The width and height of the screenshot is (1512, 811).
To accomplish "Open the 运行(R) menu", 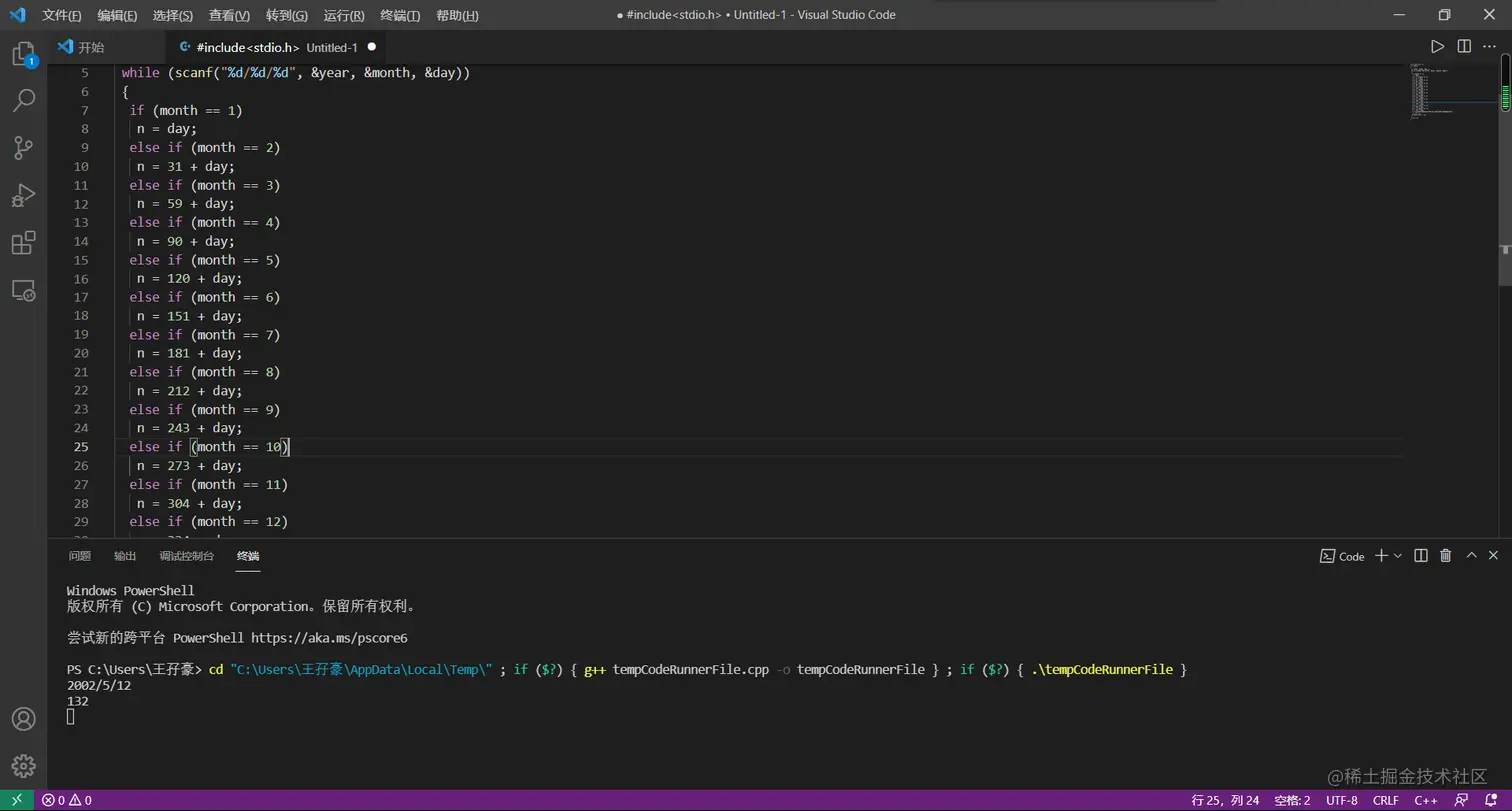I will pos(344,15).
